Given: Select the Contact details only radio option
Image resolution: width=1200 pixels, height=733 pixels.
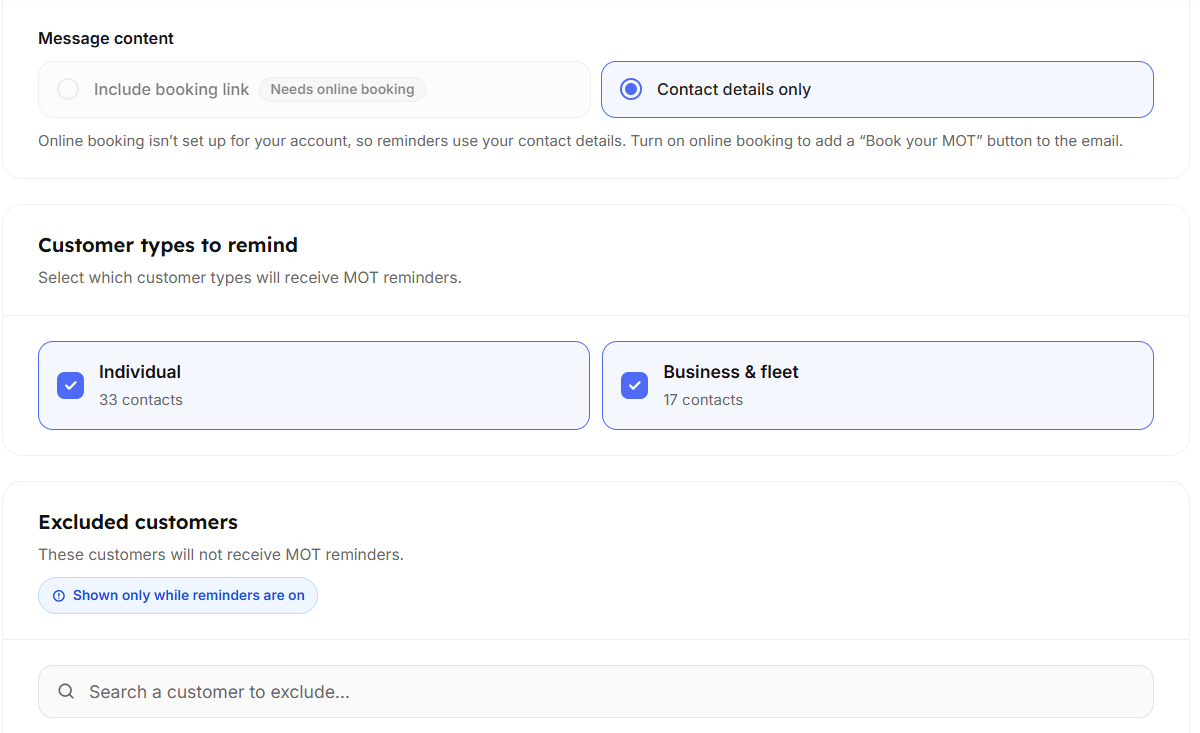Looking at the screenshot, I should tap(631, 89).
